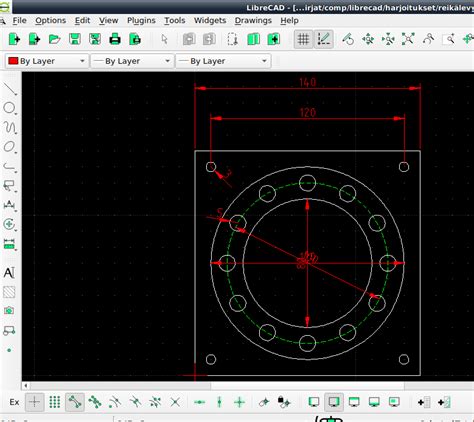
Task: Toggle the Ex exclusive snap mode
Action: pyautogui.click(x=14, y=402)
